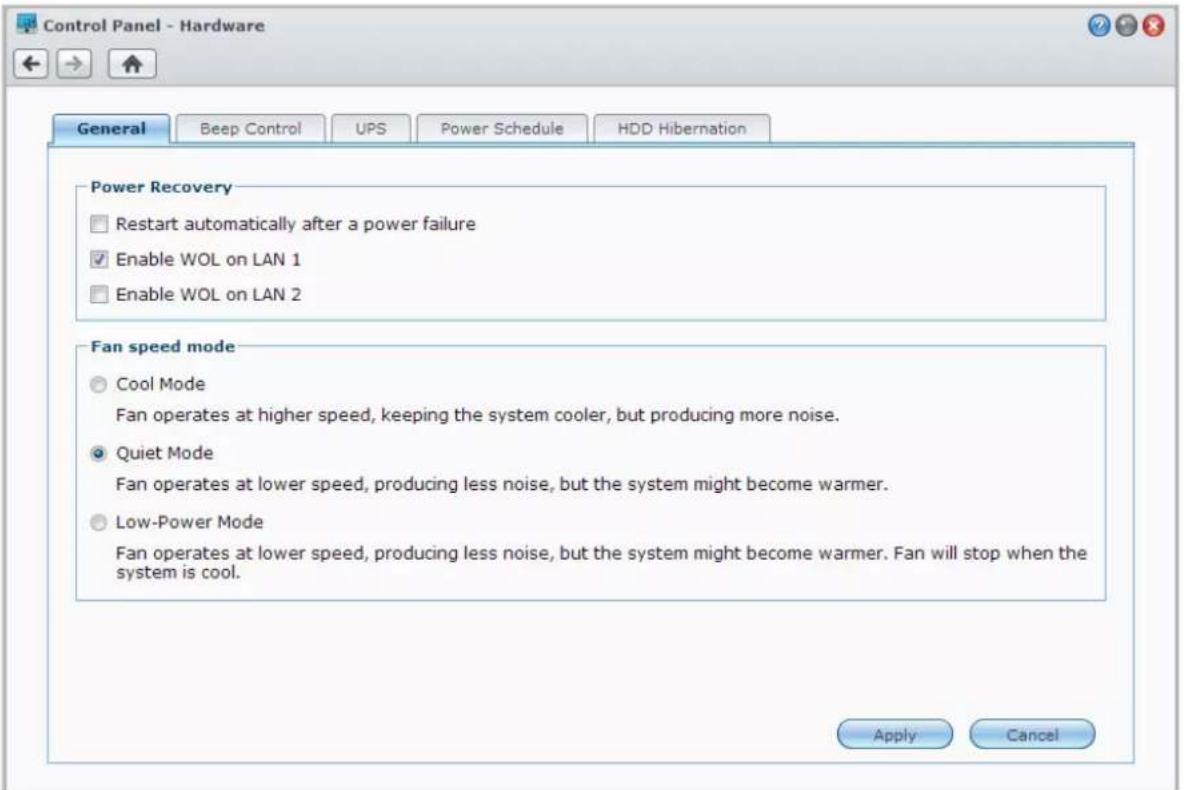The height and width of the screenshot is (790, 1184).
Task: Open Control Panel home via house icon
Action: point(132,64)
